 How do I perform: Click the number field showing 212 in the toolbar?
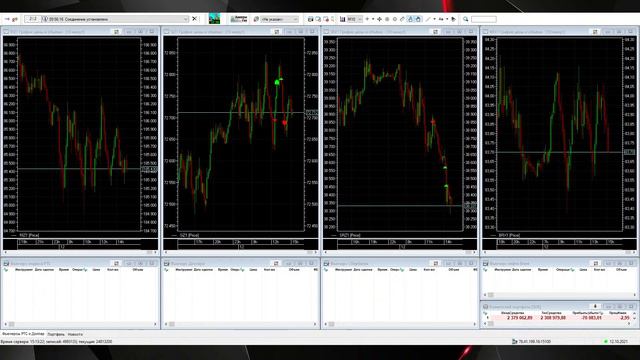tap(32, 19)
